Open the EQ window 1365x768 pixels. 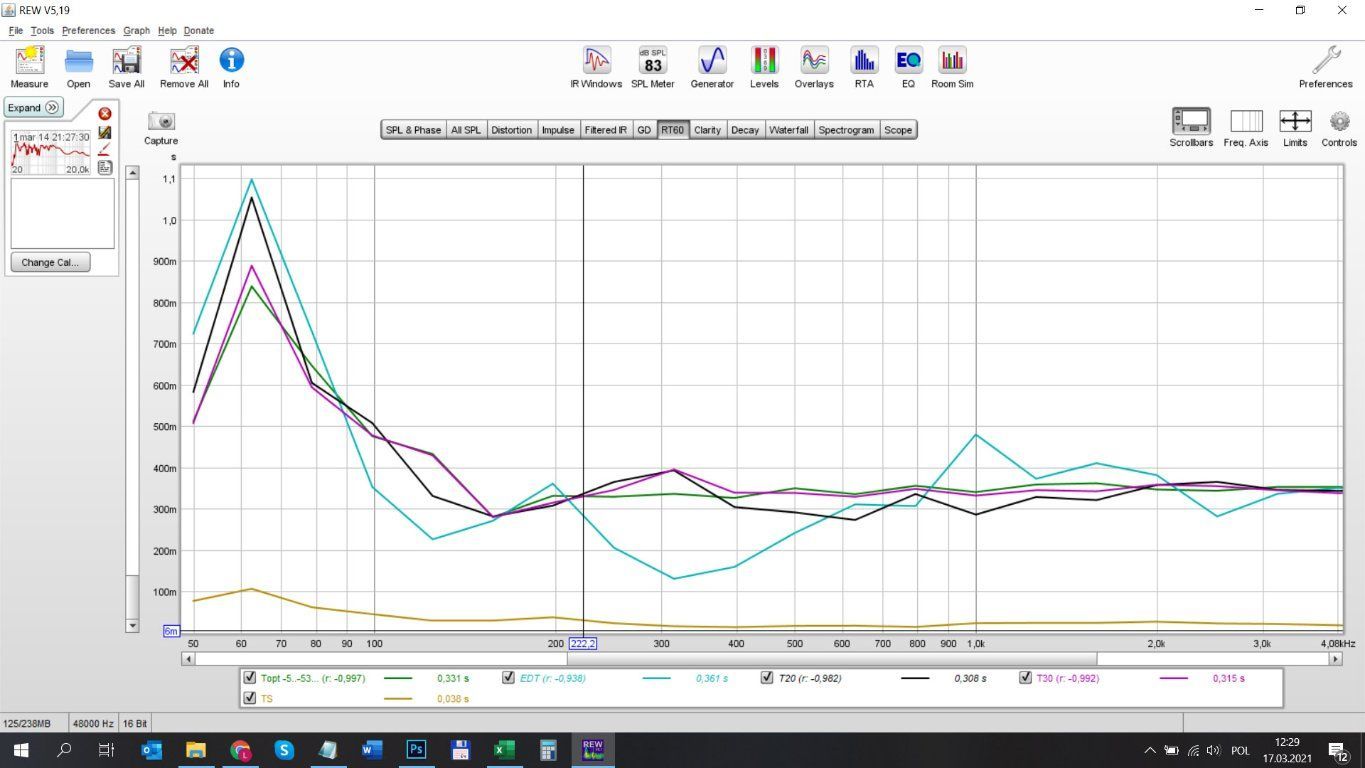point(908,67)
